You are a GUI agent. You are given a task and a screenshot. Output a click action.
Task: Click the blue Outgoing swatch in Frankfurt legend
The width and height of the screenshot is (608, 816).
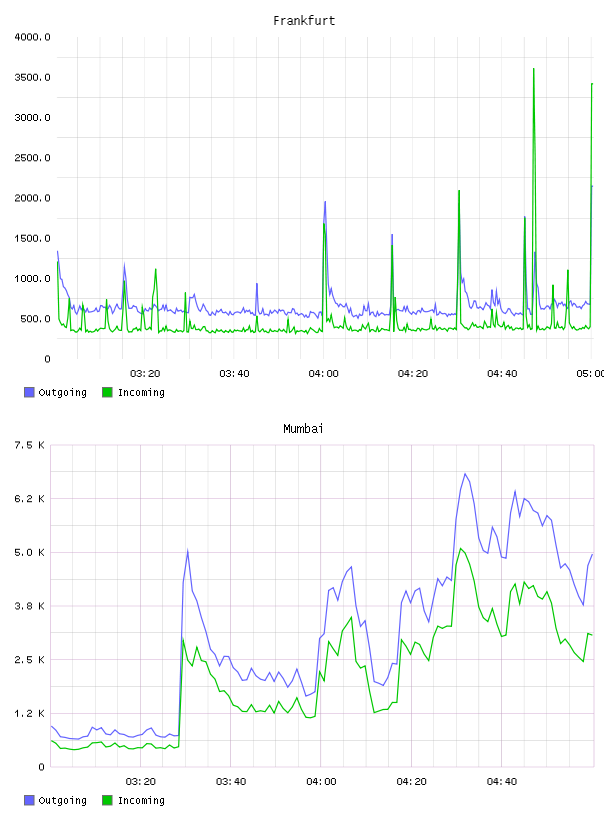(29, 392)
